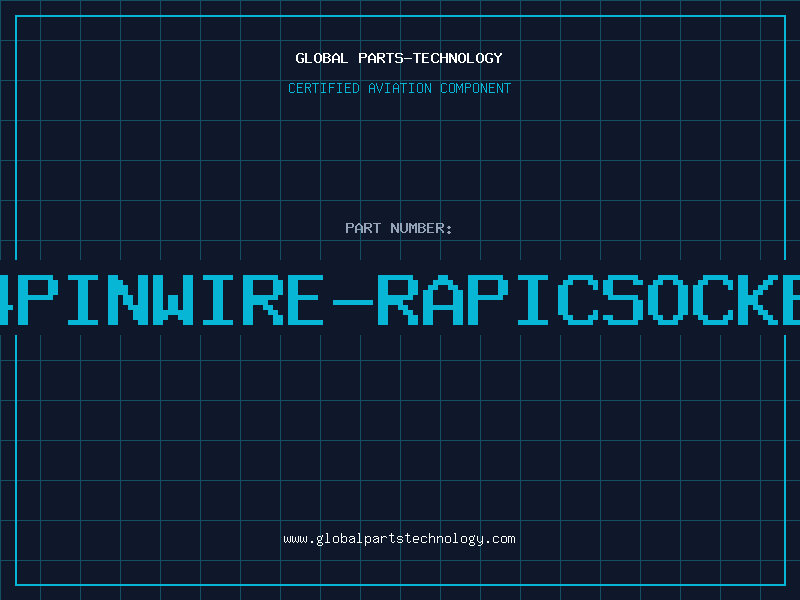Click the word PART in the label
800x600 pixels.
click(x=362, y=228)
